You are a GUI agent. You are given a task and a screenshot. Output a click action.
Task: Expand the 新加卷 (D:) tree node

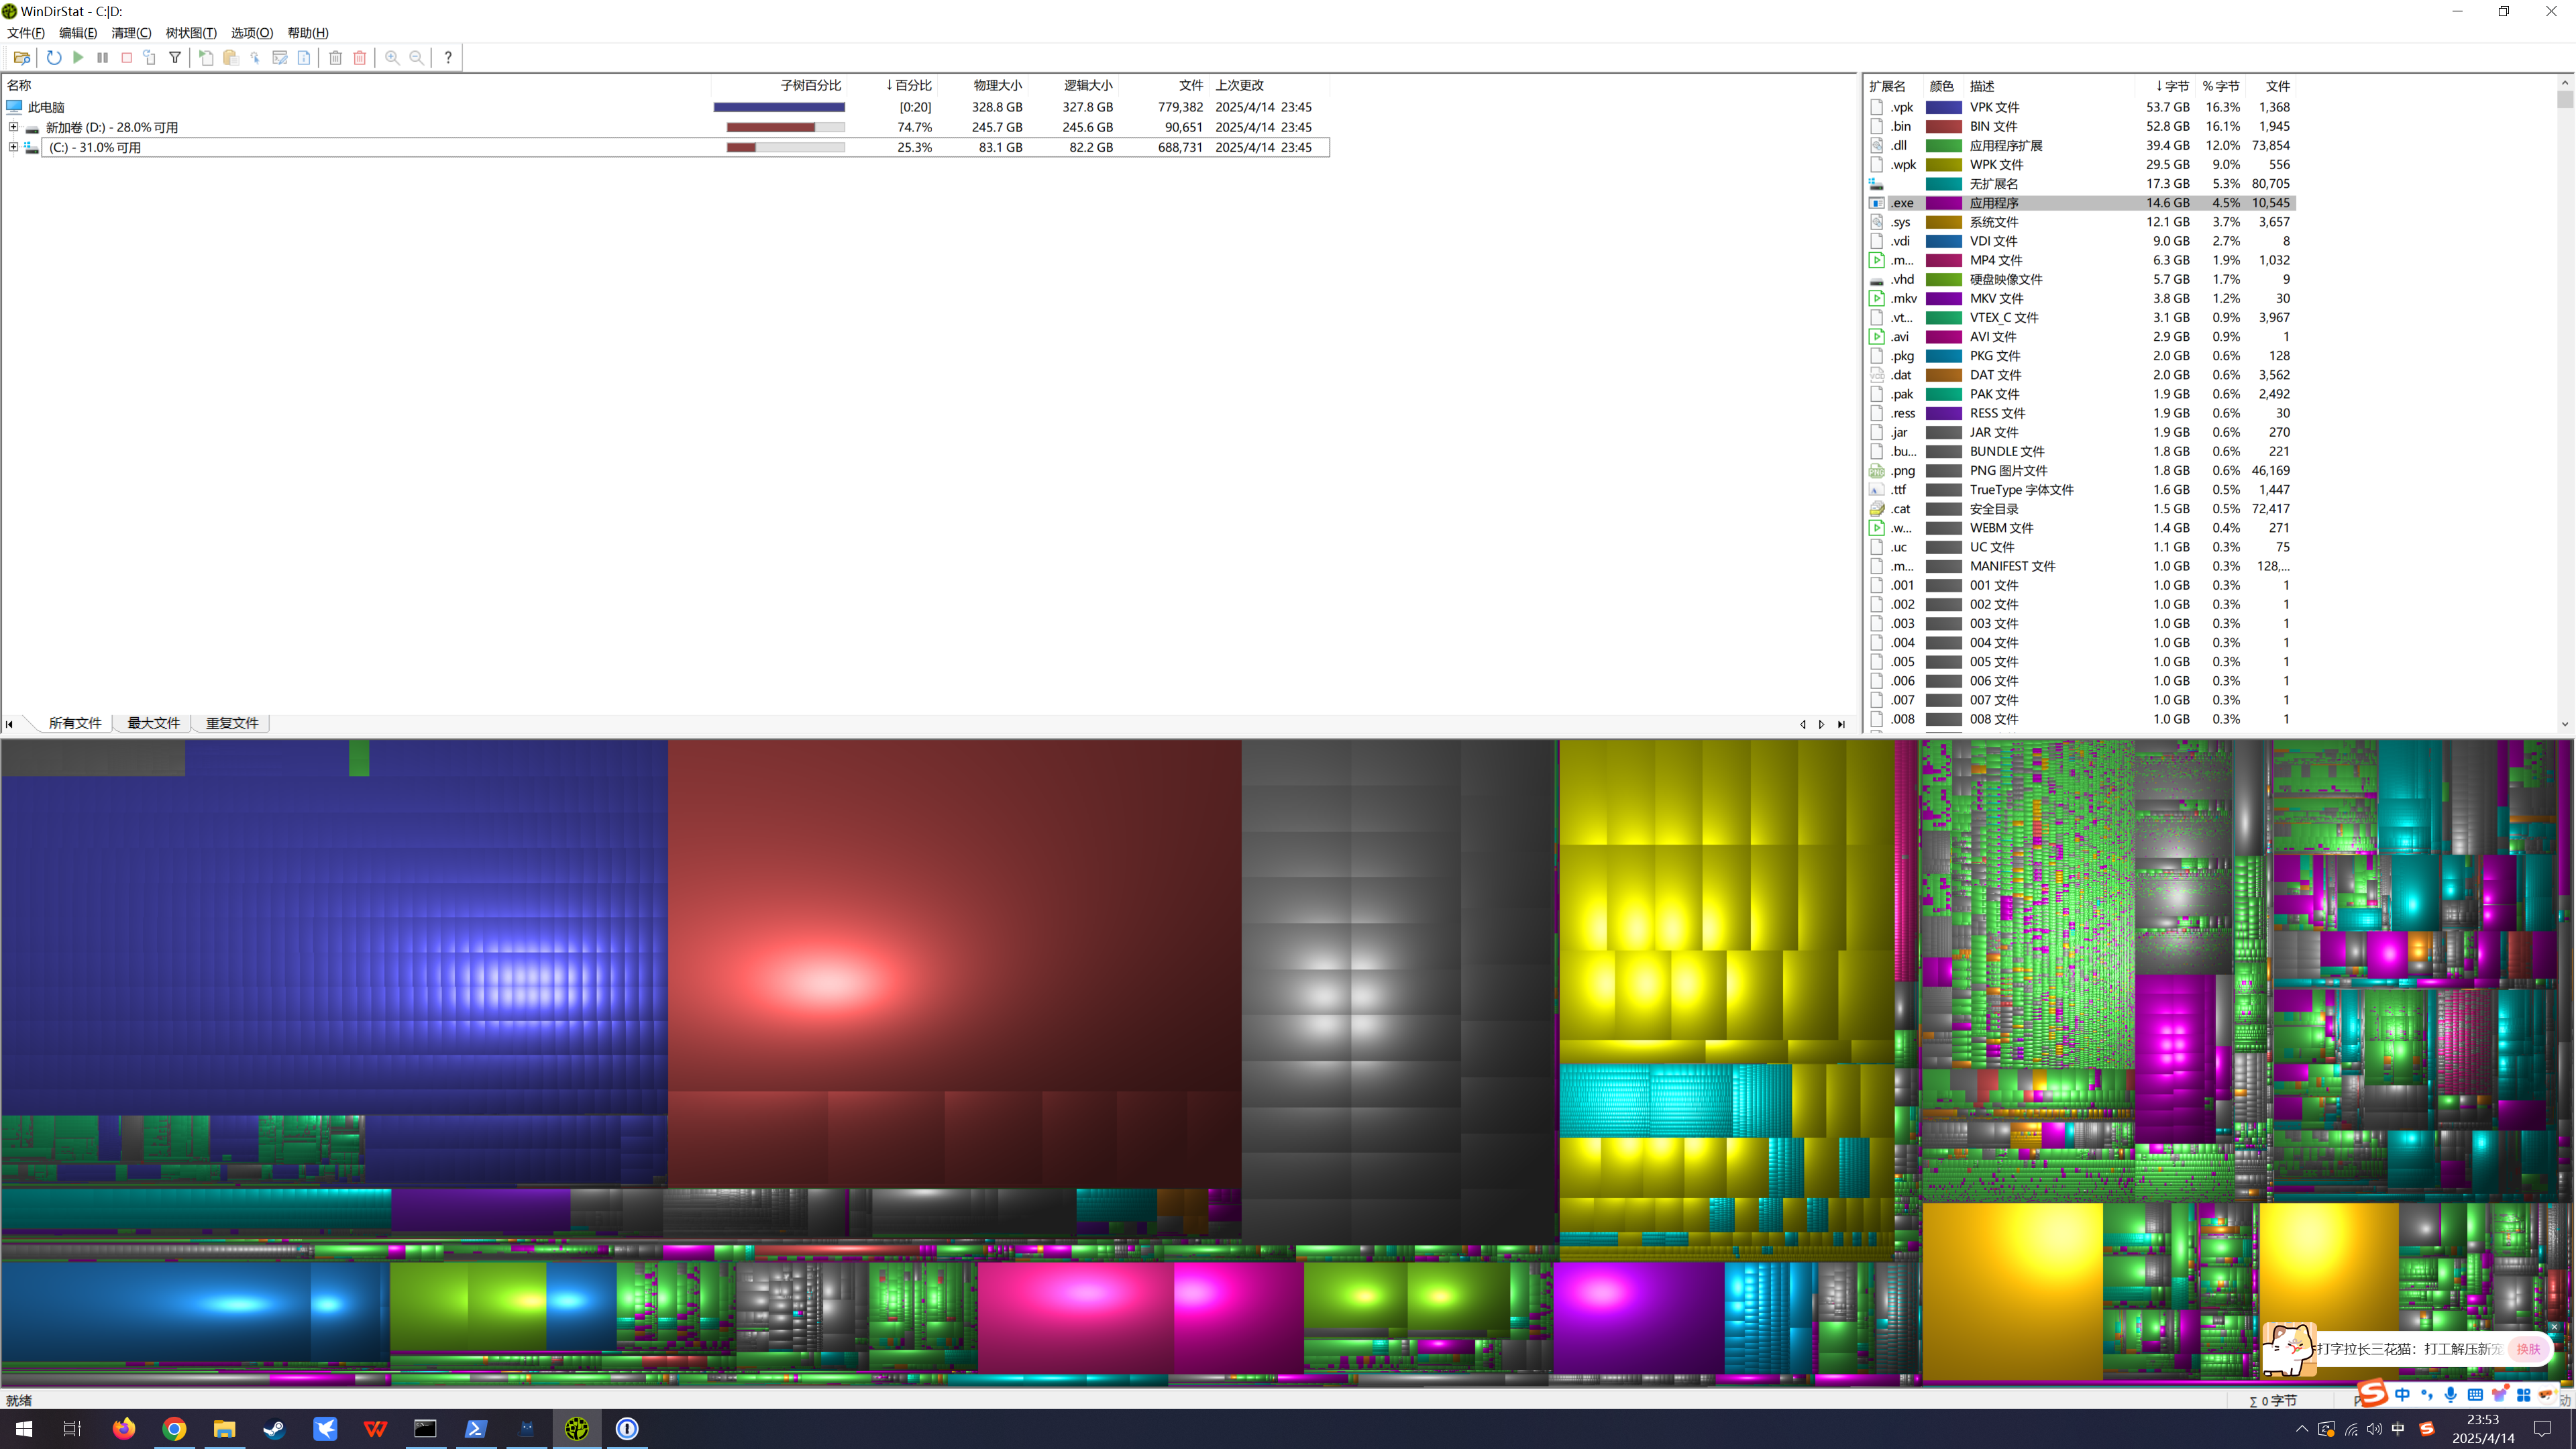(x=13, y=127)
